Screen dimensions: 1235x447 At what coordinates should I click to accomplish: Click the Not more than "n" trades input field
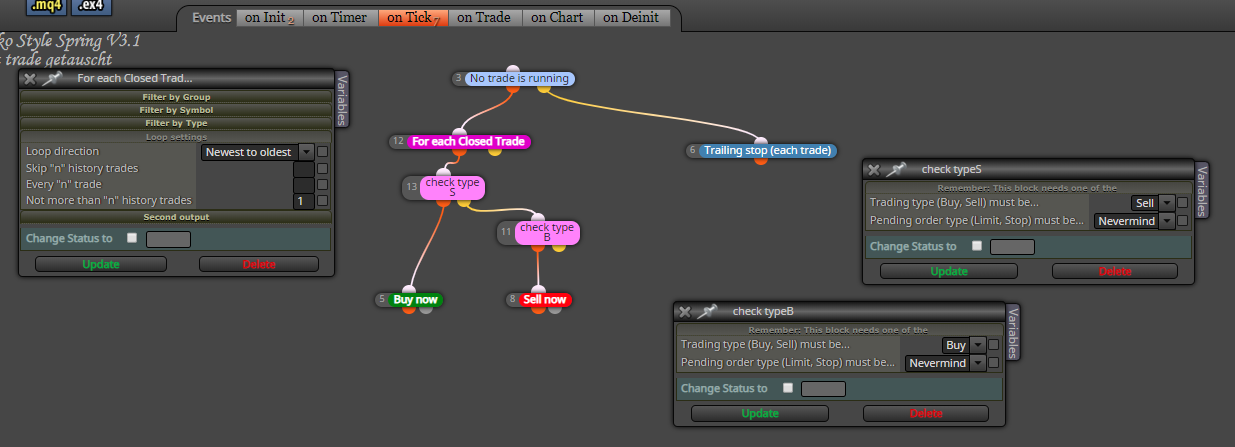[x=304, y=201]
